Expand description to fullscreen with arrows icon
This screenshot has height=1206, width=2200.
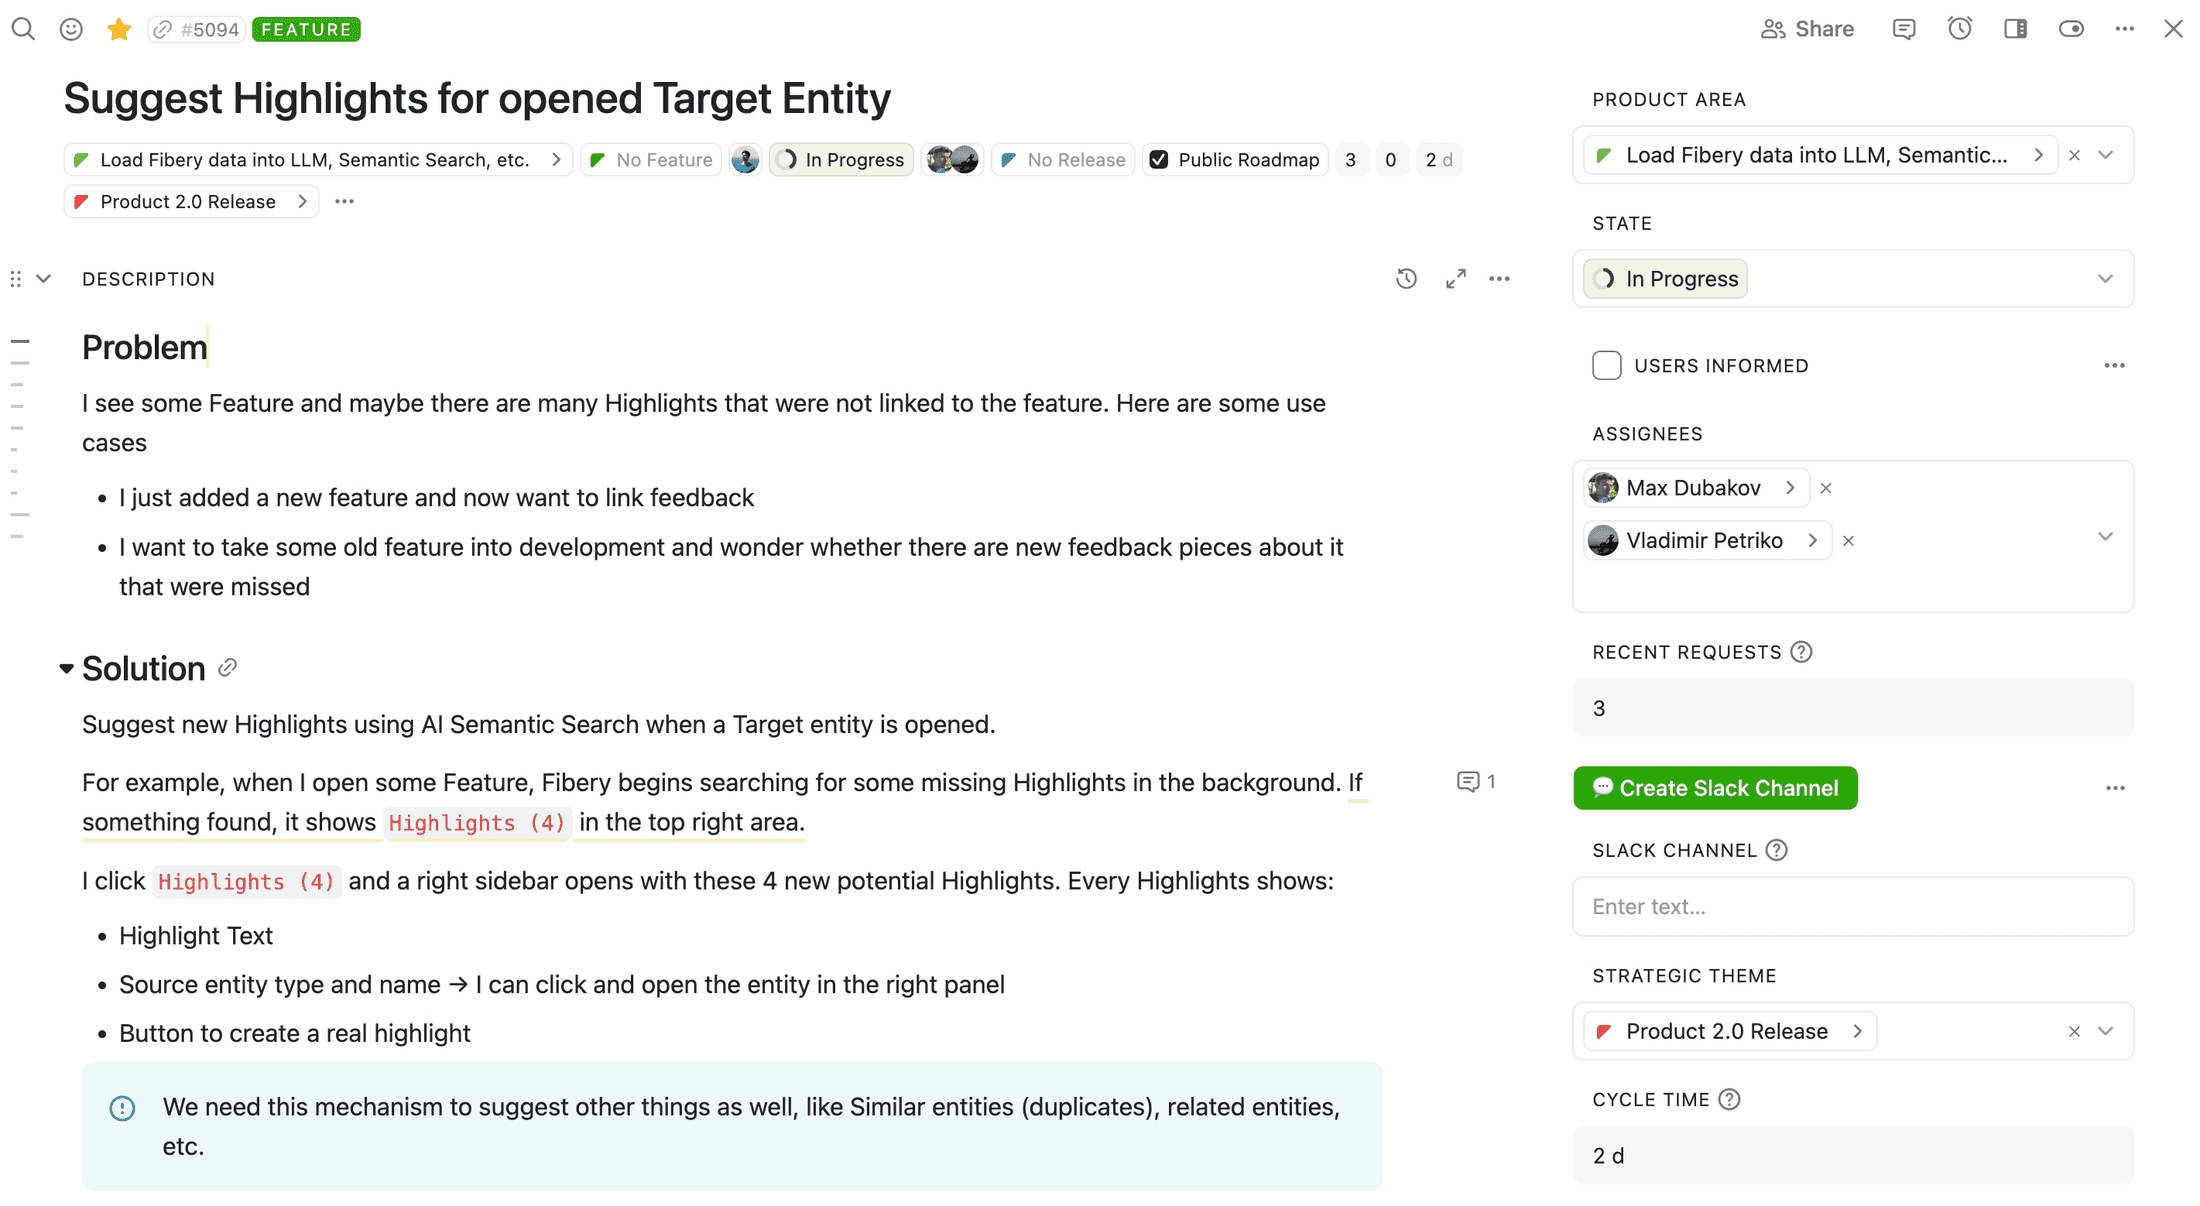point(1455,279)
